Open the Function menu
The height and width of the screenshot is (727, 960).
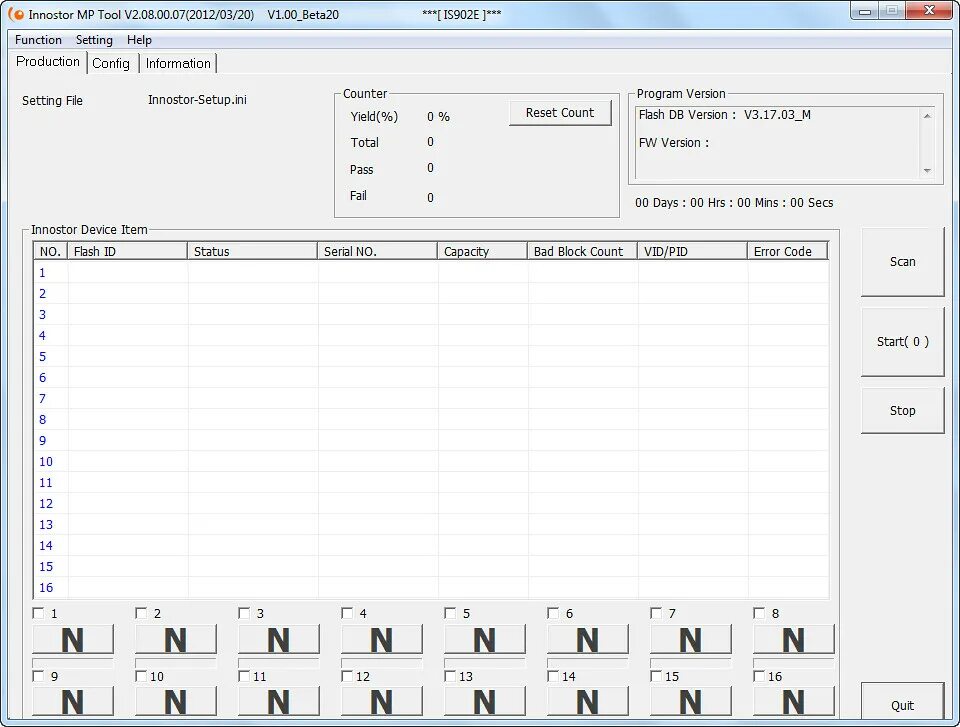(x=38, y=40)
